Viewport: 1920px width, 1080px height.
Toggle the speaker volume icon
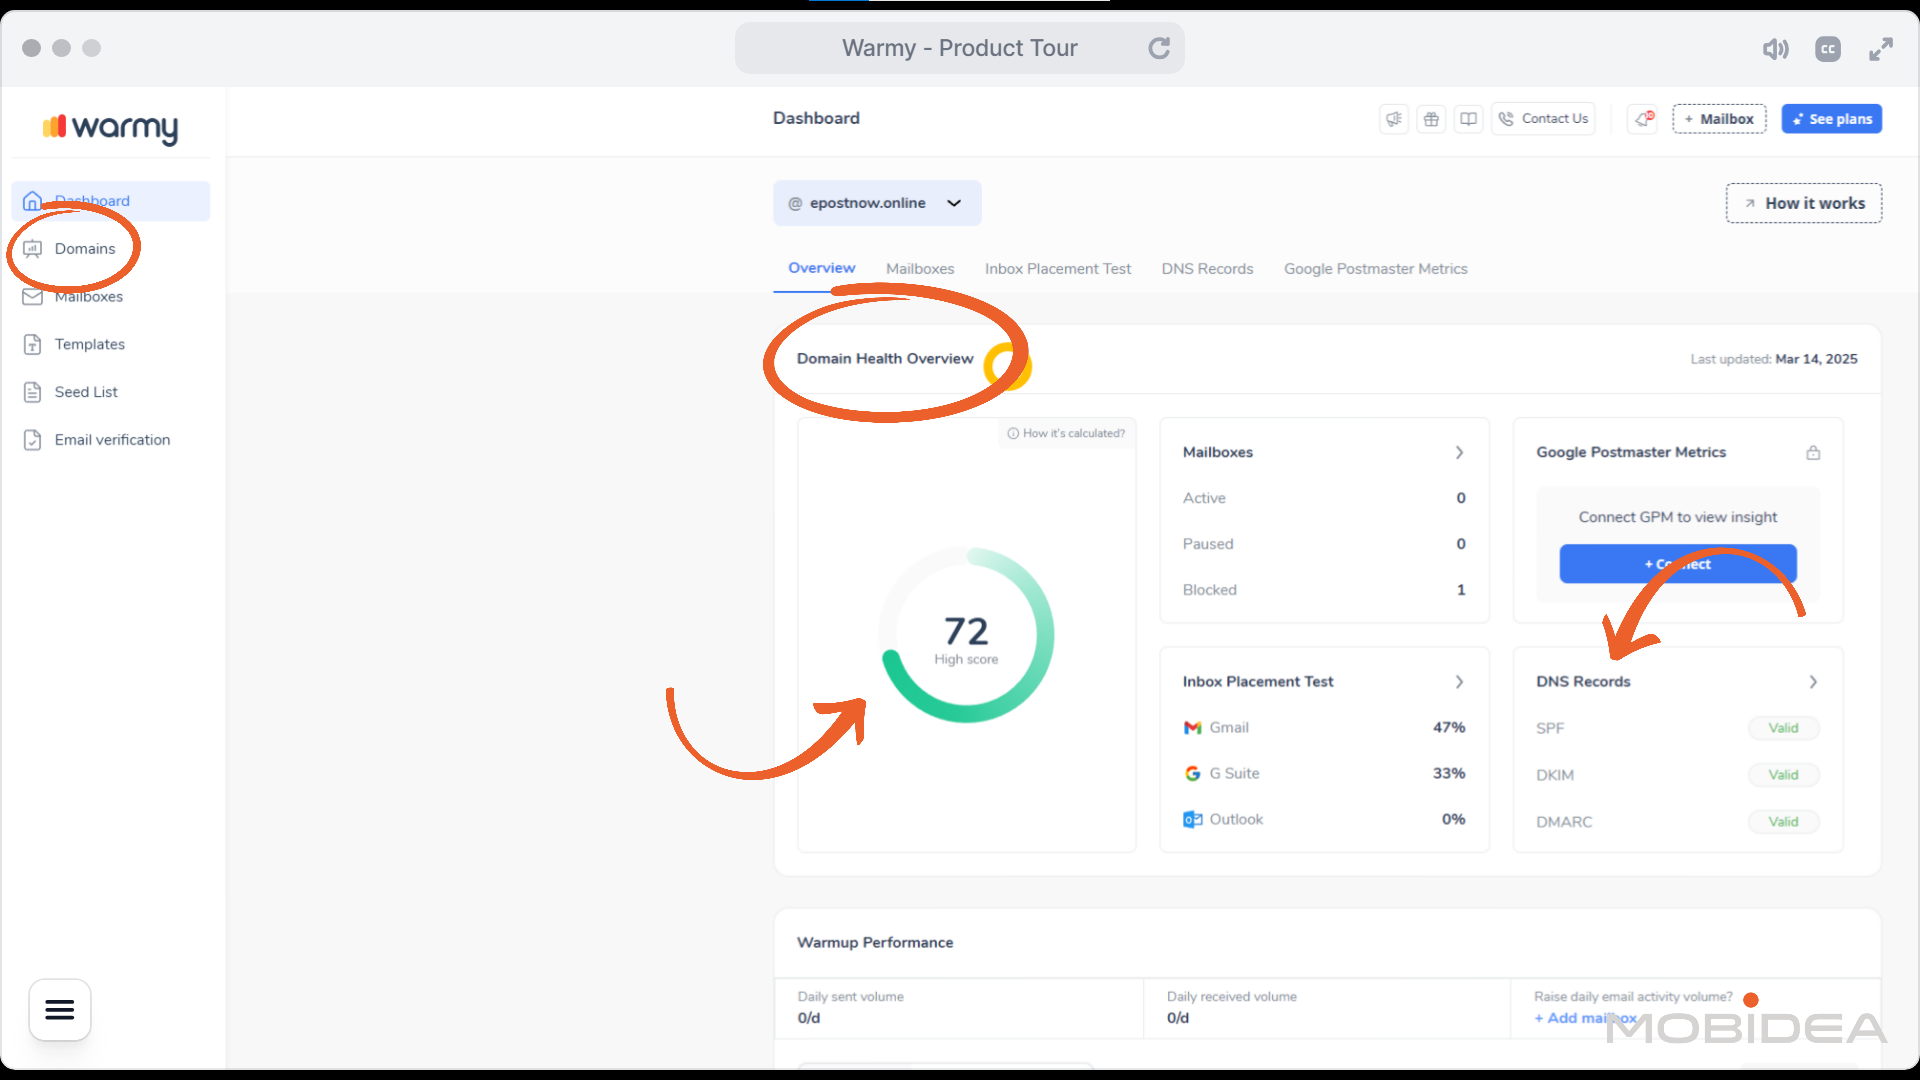click(1775, 49)
